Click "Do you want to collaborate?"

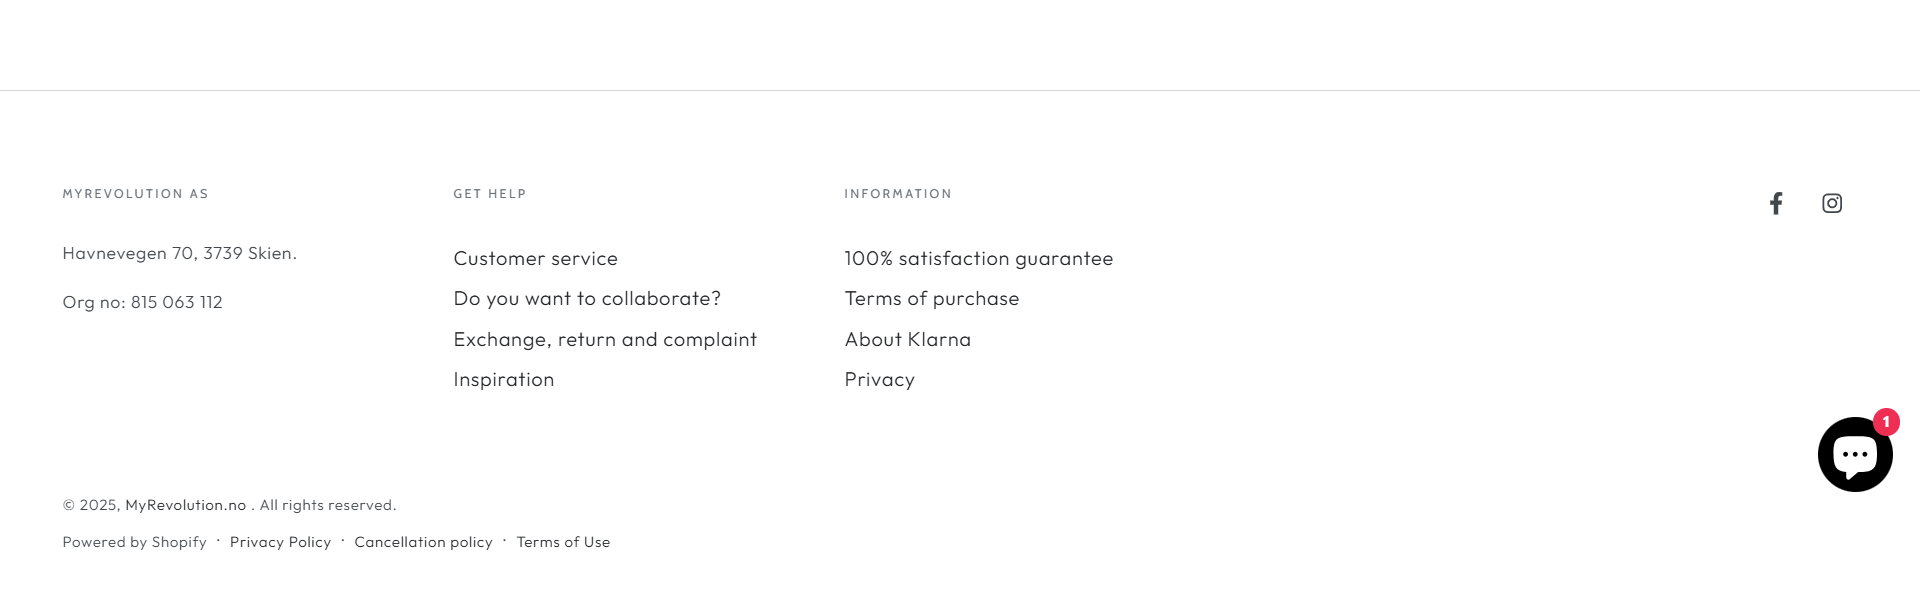(587, 299)
